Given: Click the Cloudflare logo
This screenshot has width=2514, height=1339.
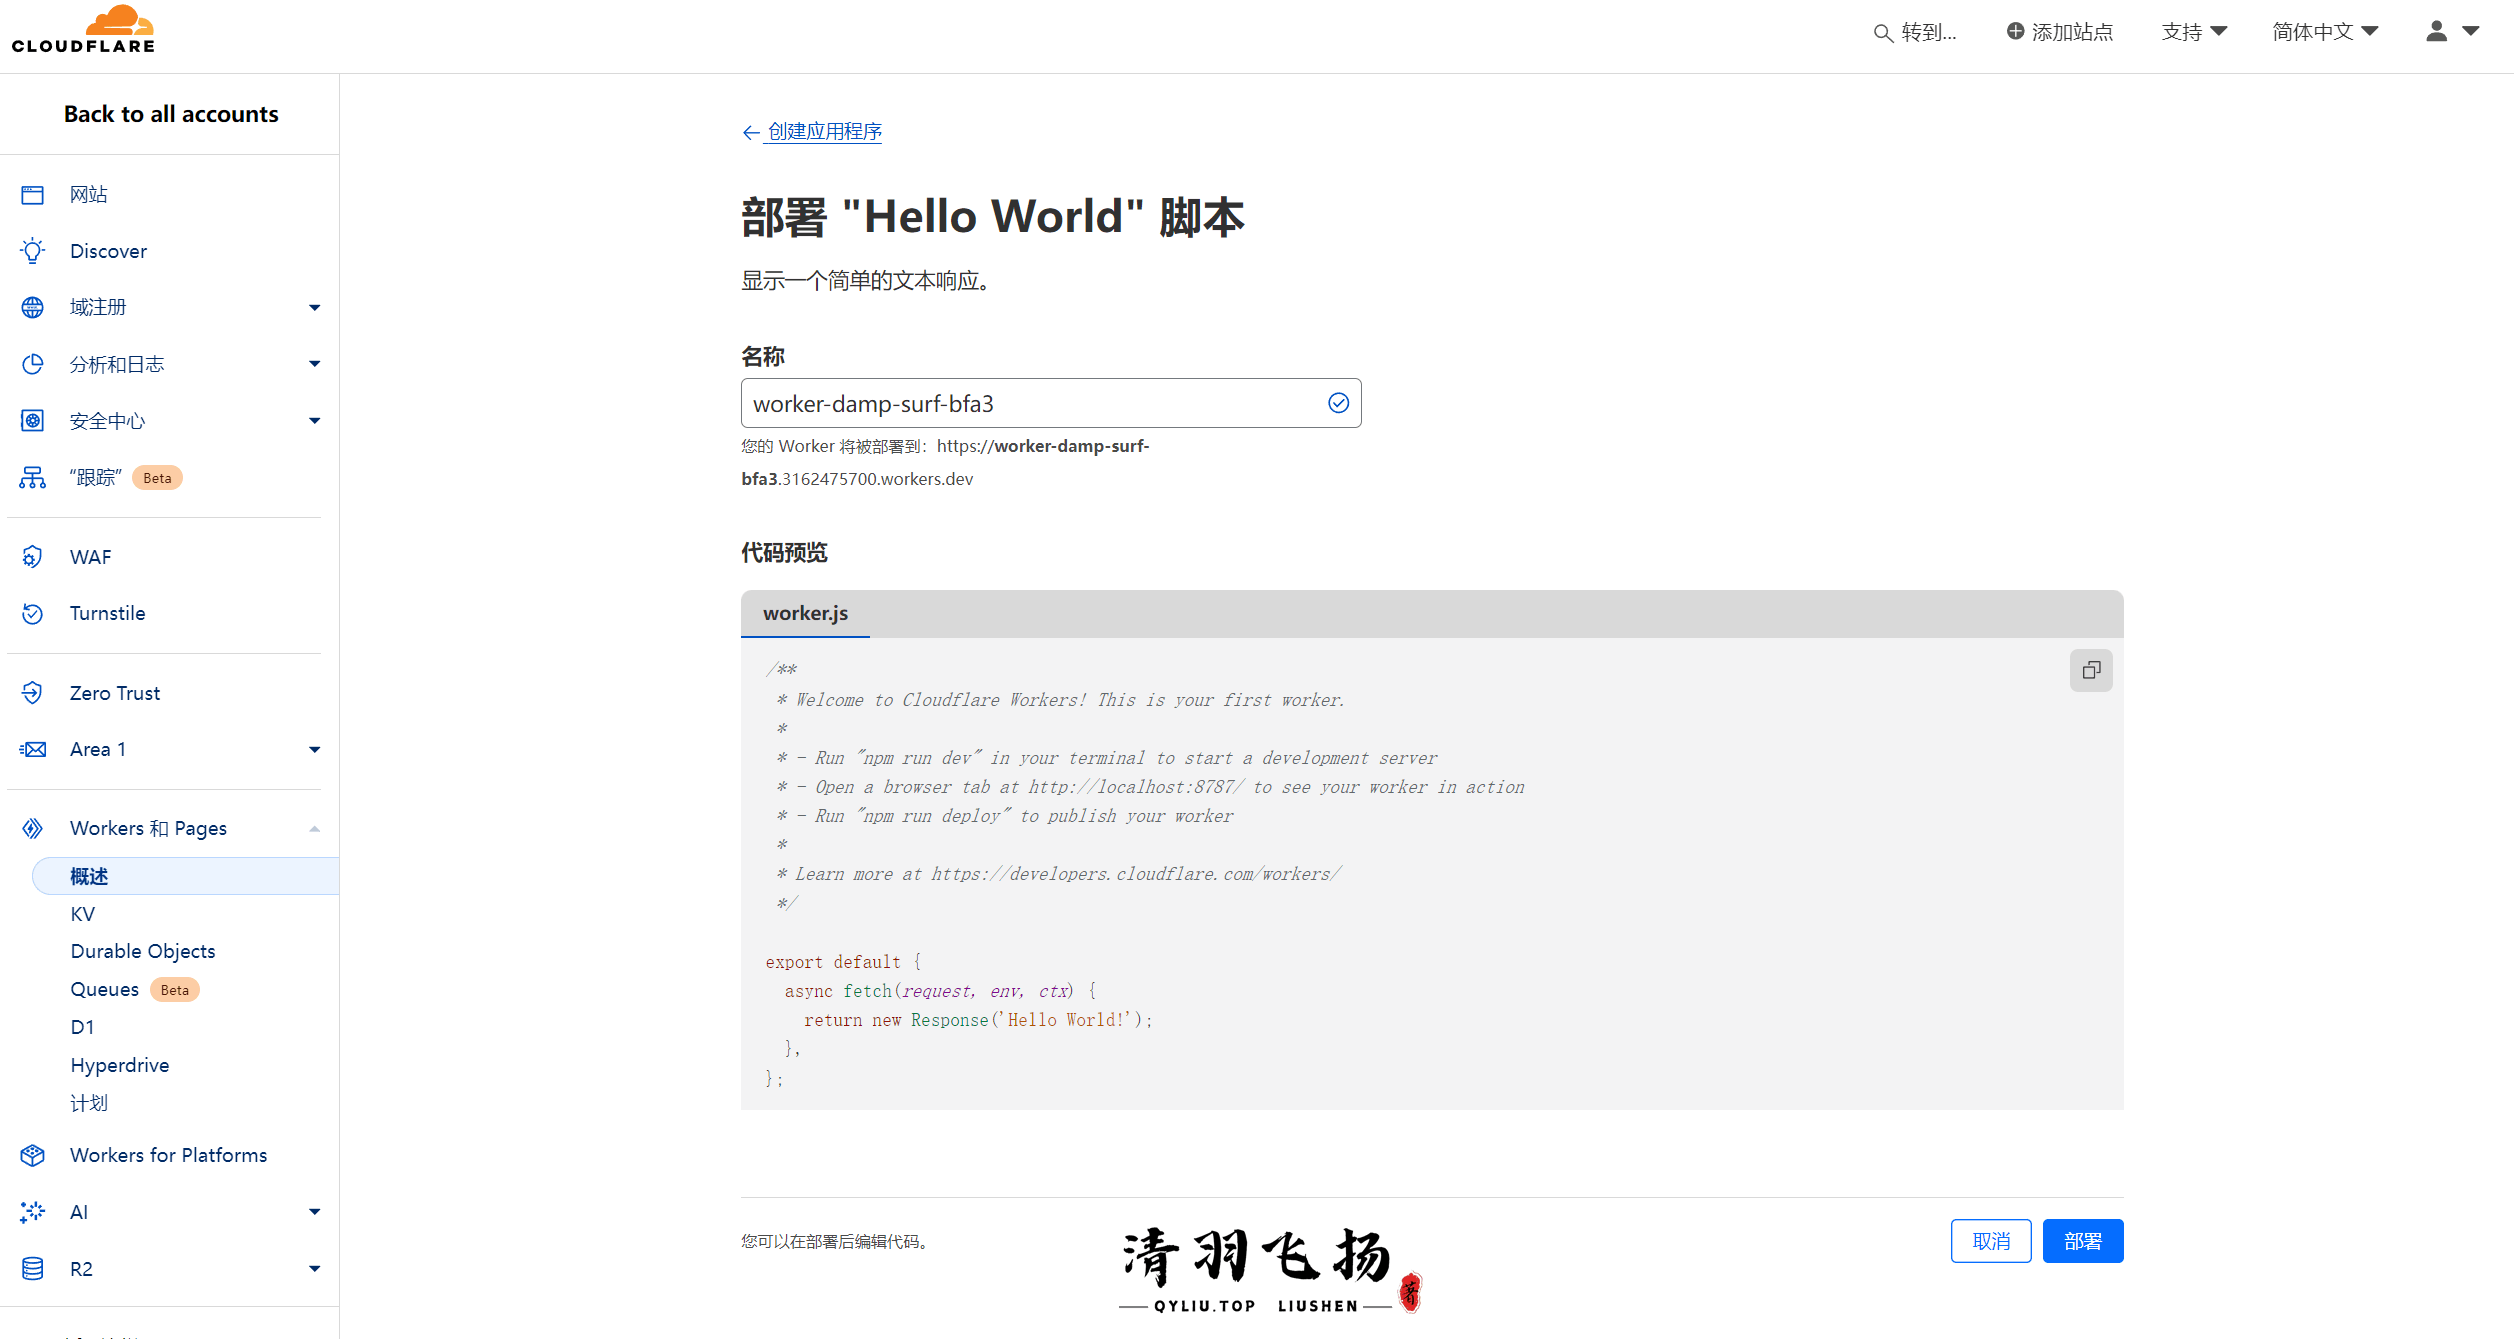Looking at the screenshot, I should pos(83,30).
